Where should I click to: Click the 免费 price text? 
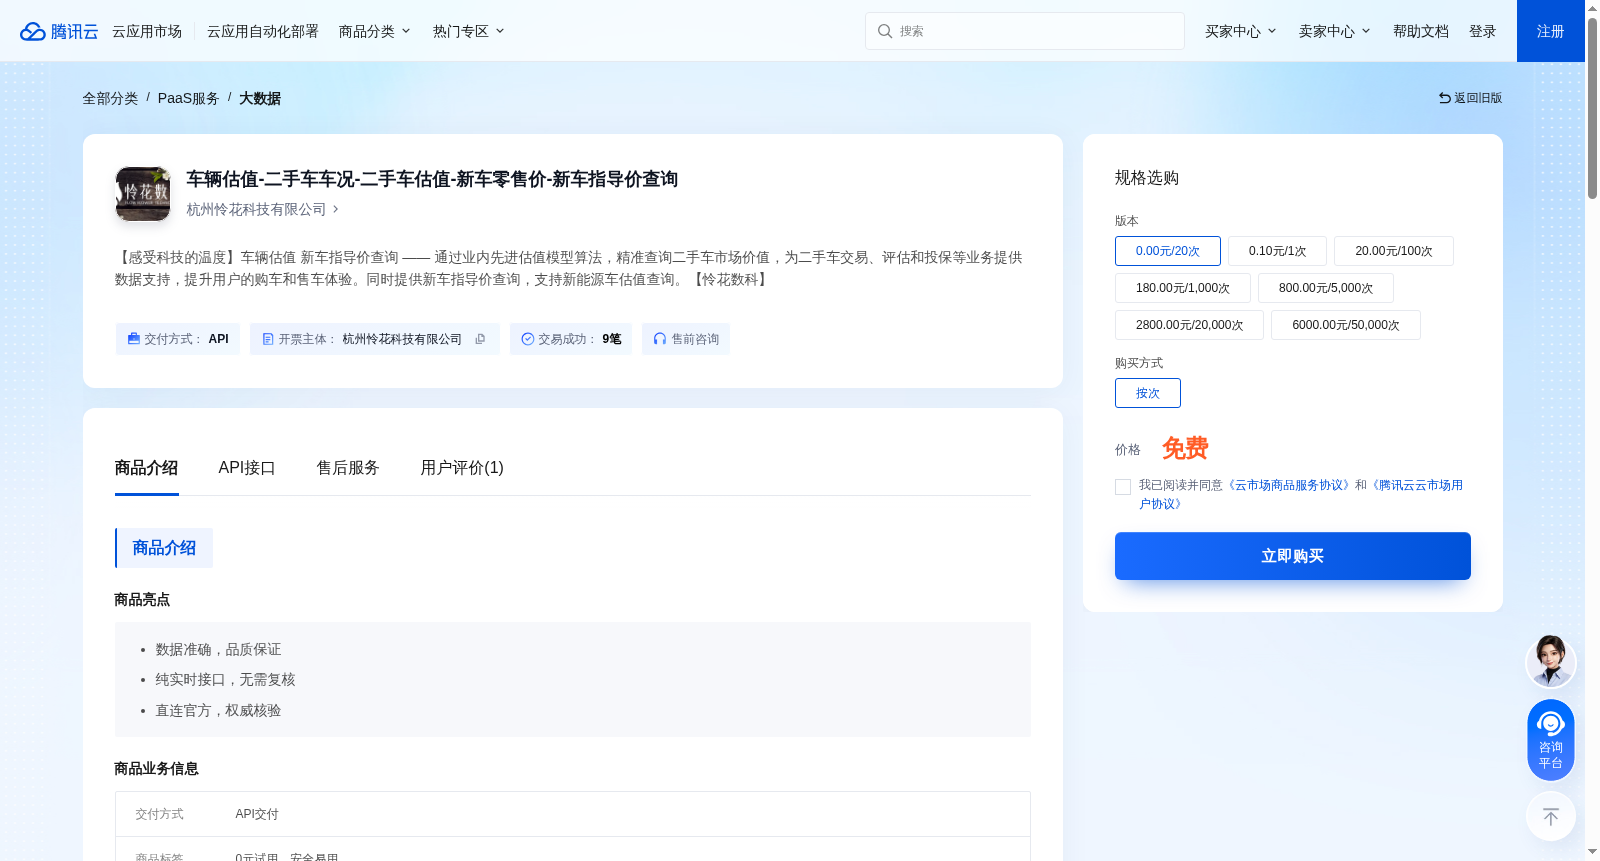[1185, 448]
